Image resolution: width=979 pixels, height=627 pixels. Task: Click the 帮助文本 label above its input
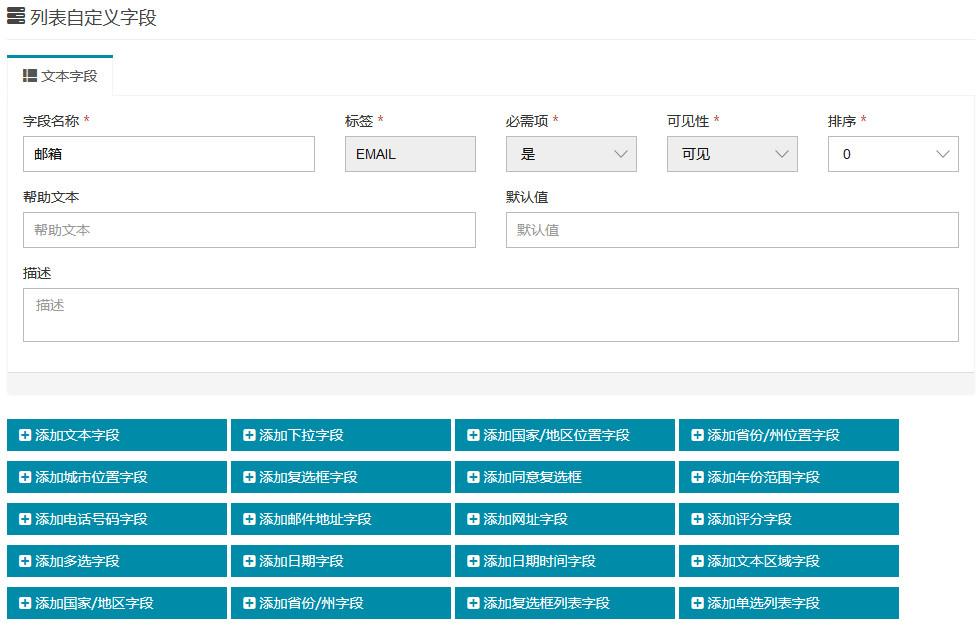(x=51, y=197)
